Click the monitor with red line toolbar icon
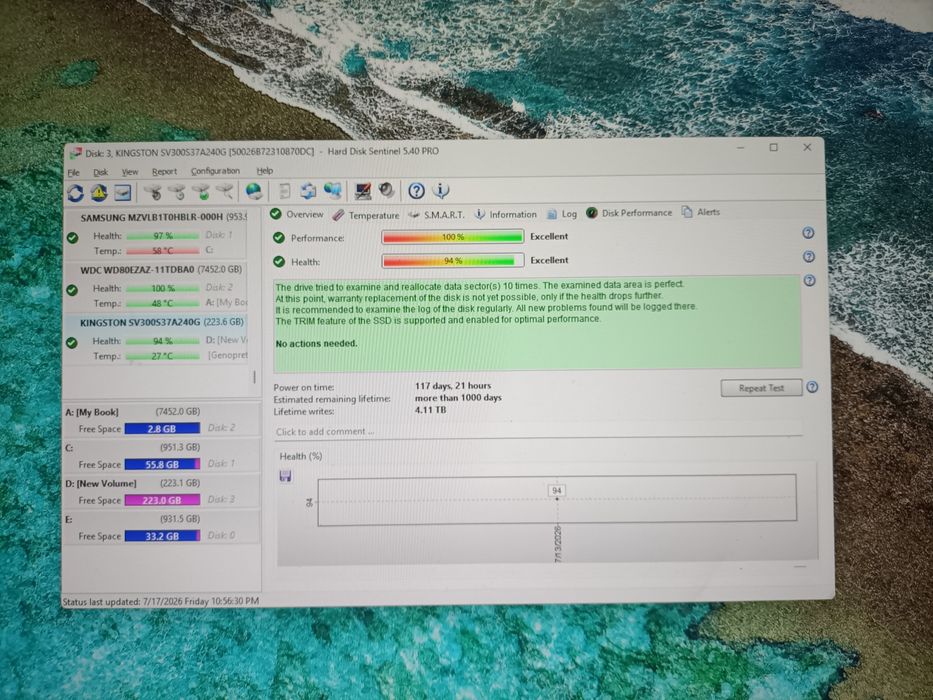Viewport: 933px width, 700px height. coord(362,191)
